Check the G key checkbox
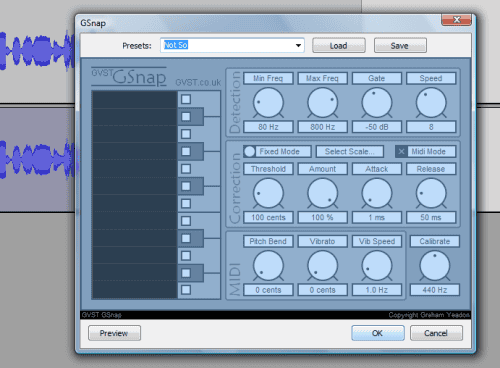Screen dimensions: 500x368 tap(186, 169)
